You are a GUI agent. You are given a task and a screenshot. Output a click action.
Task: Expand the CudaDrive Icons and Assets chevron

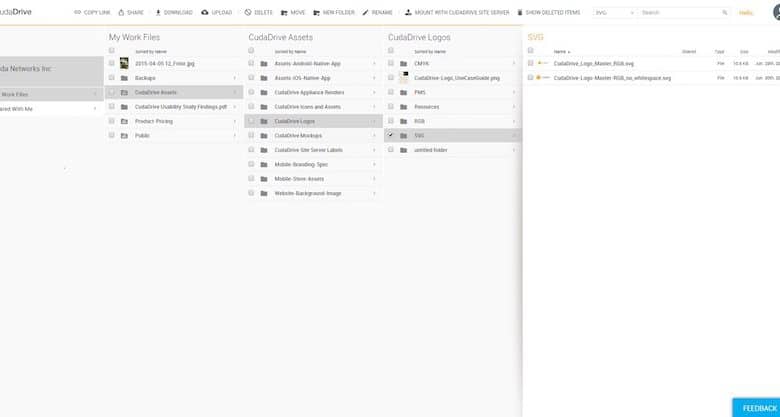click(x=374, y=107)
